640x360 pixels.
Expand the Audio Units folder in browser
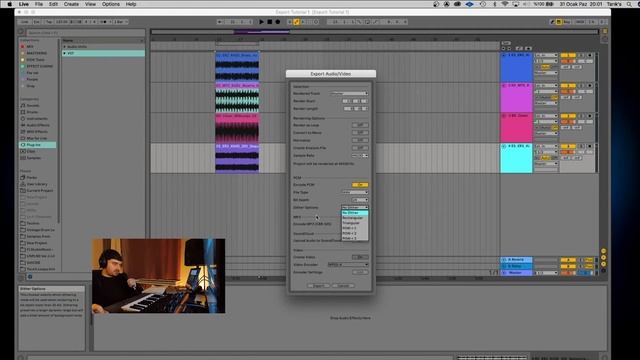[x=64, y=47]
